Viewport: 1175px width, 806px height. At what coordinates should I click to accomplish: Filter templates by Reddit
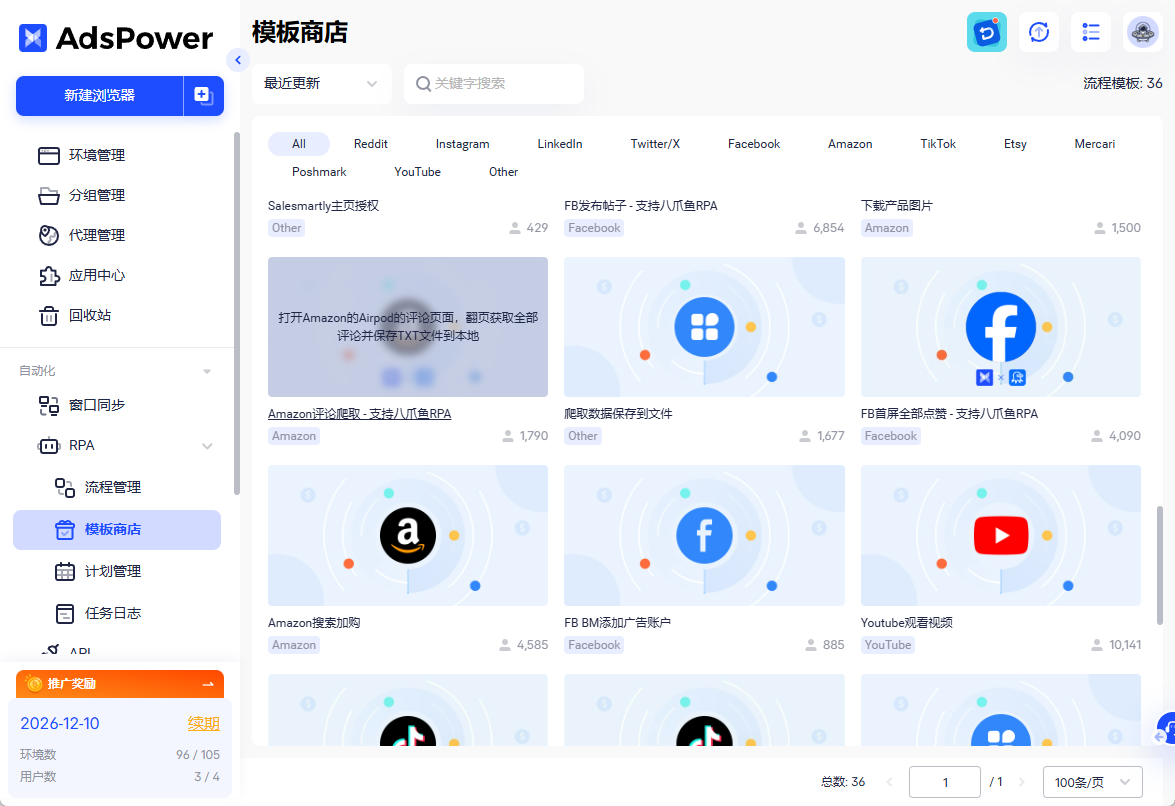(371, 144)
